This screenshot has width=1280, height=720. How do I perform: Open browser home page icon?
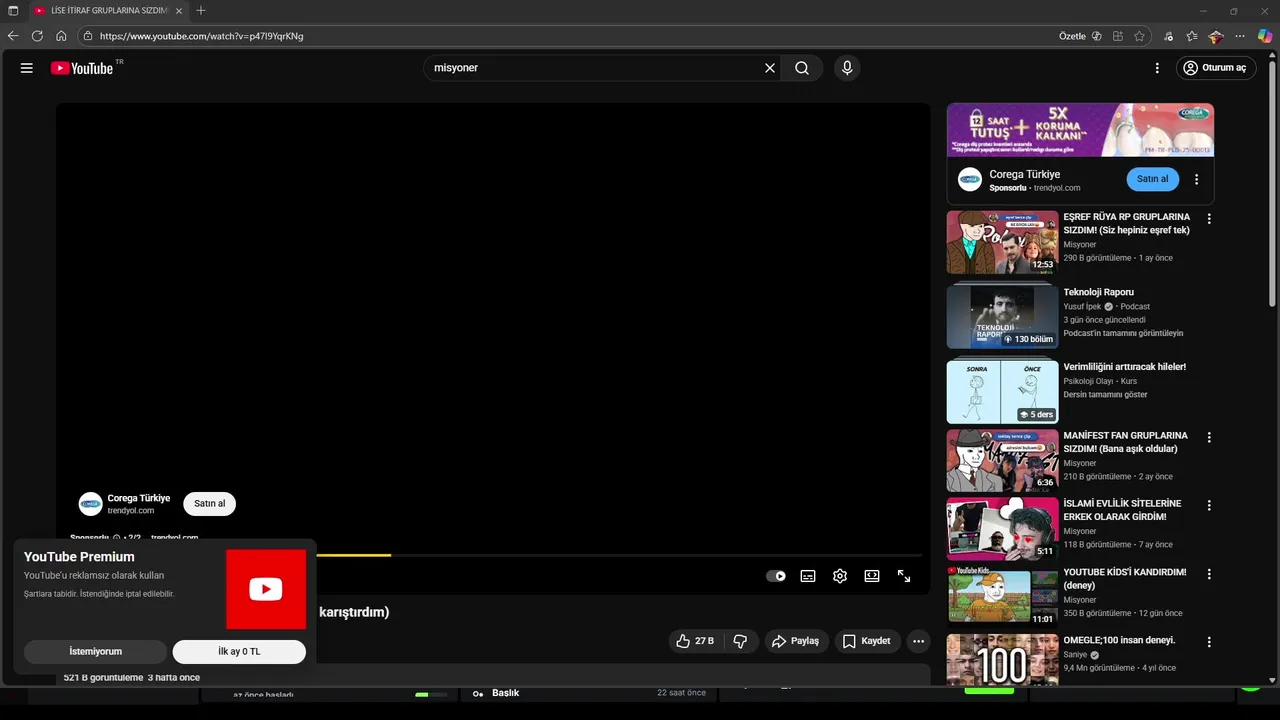61,36
